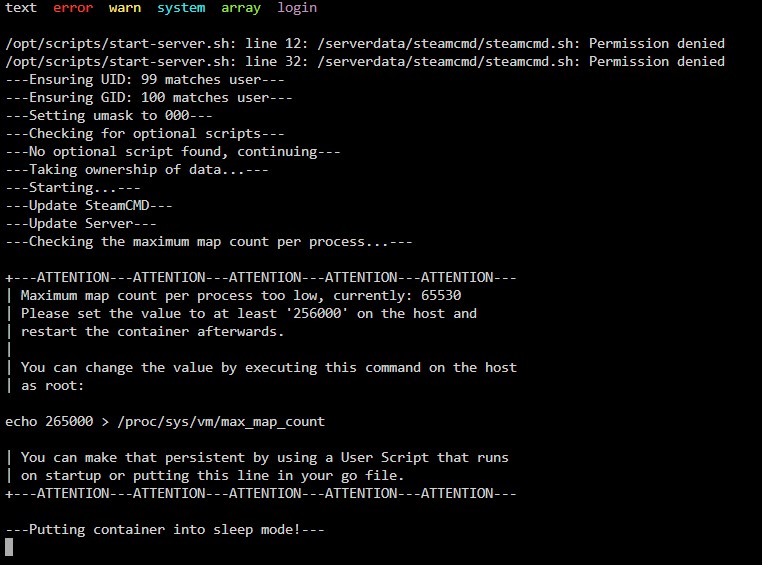Click the 'Update SteamCMD' log line
The height and width of the screenshot is (565, 762).
[x=89, y=205]
